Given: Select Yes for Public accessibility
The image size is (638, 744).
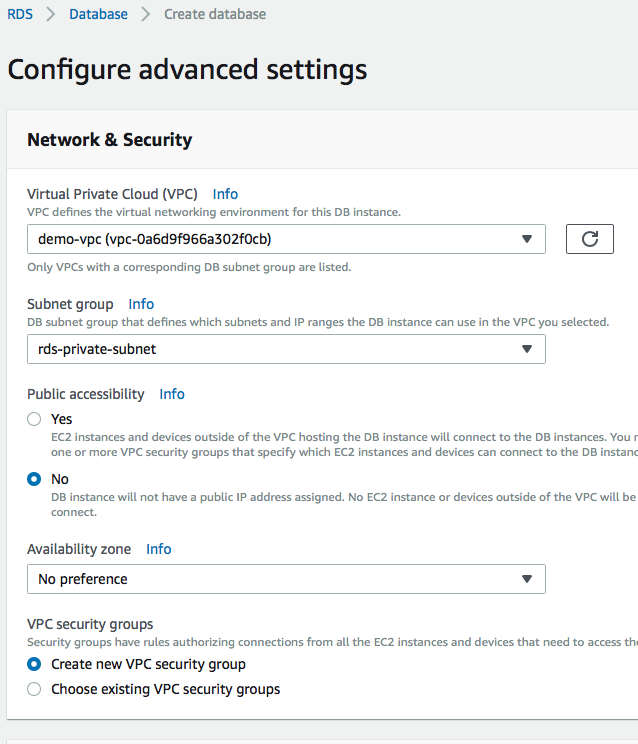Looking at the screenshot, I should coord(35,419).
